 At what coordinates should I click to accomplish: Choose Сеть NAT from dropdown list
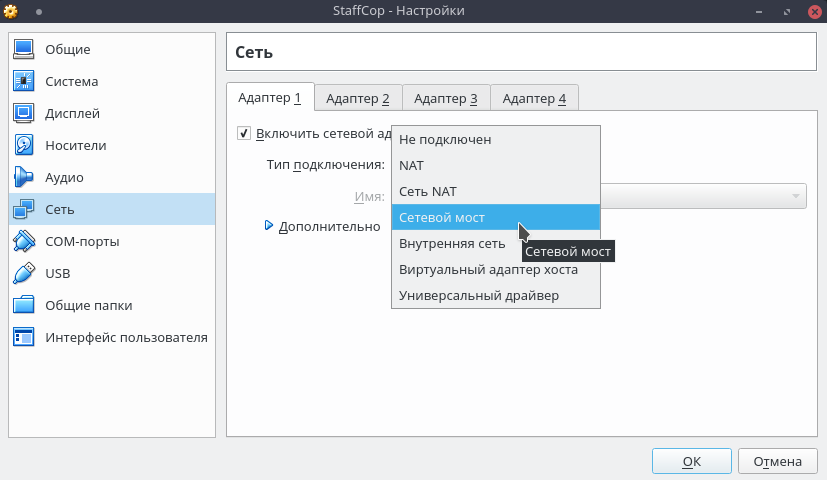pyautogui.click(x=496, y=191)
